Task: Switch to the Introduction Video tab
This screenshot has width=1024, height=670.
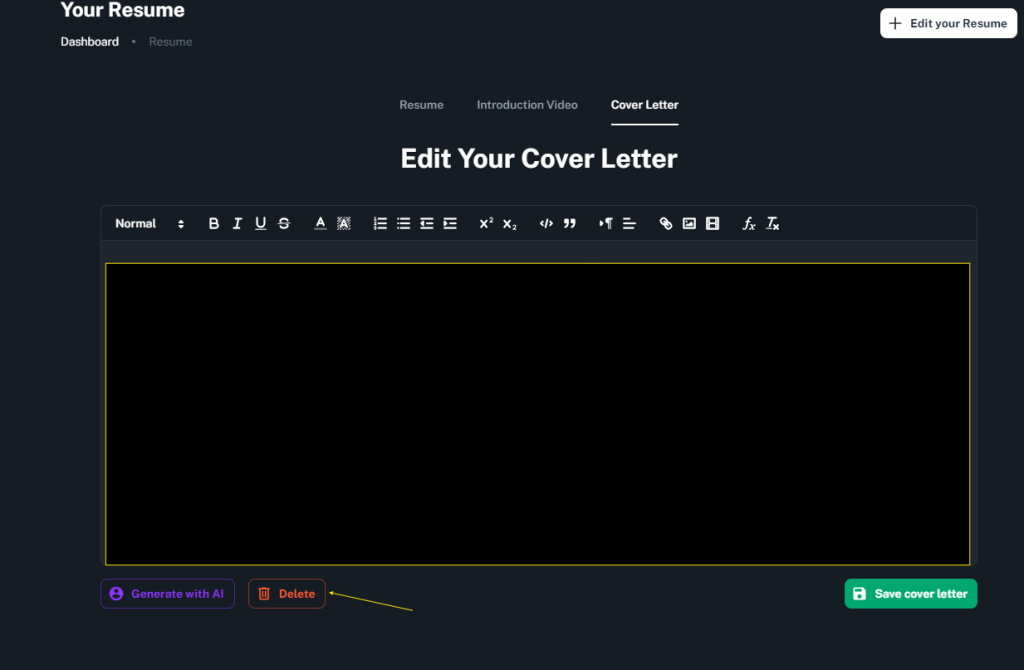Action: (527, 104)
